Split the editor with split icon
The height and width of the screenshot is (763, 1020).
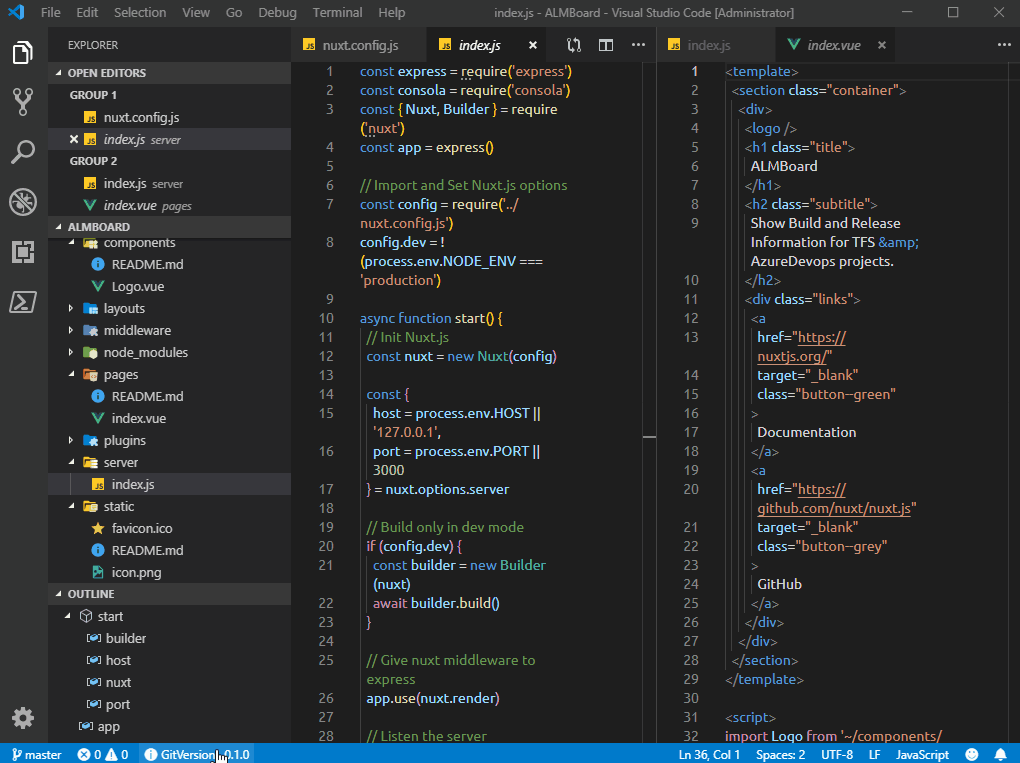pos(606,45)
